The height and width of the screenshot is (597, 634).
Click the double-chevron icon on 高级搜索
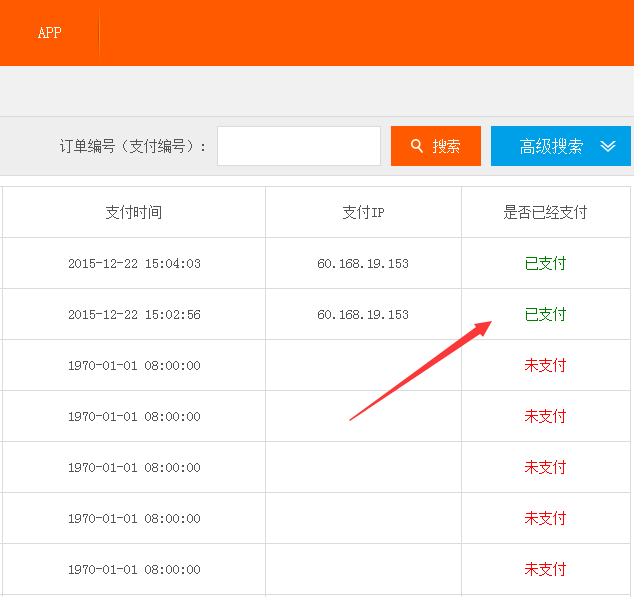[608, 146]
